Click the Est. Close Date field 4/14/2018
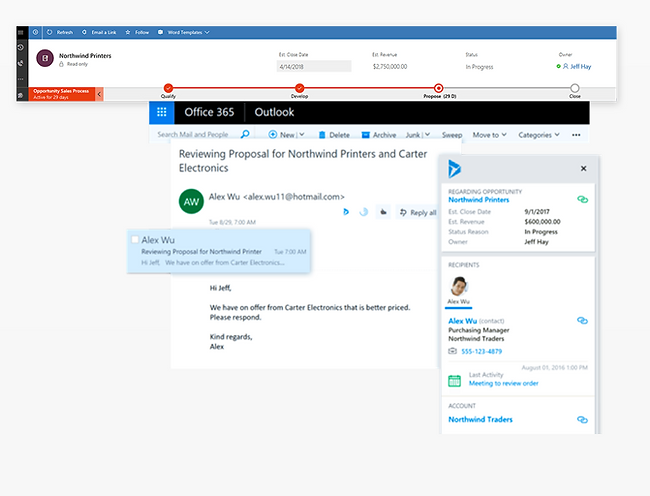The image size is (650, 496). (x=314, y=66)
